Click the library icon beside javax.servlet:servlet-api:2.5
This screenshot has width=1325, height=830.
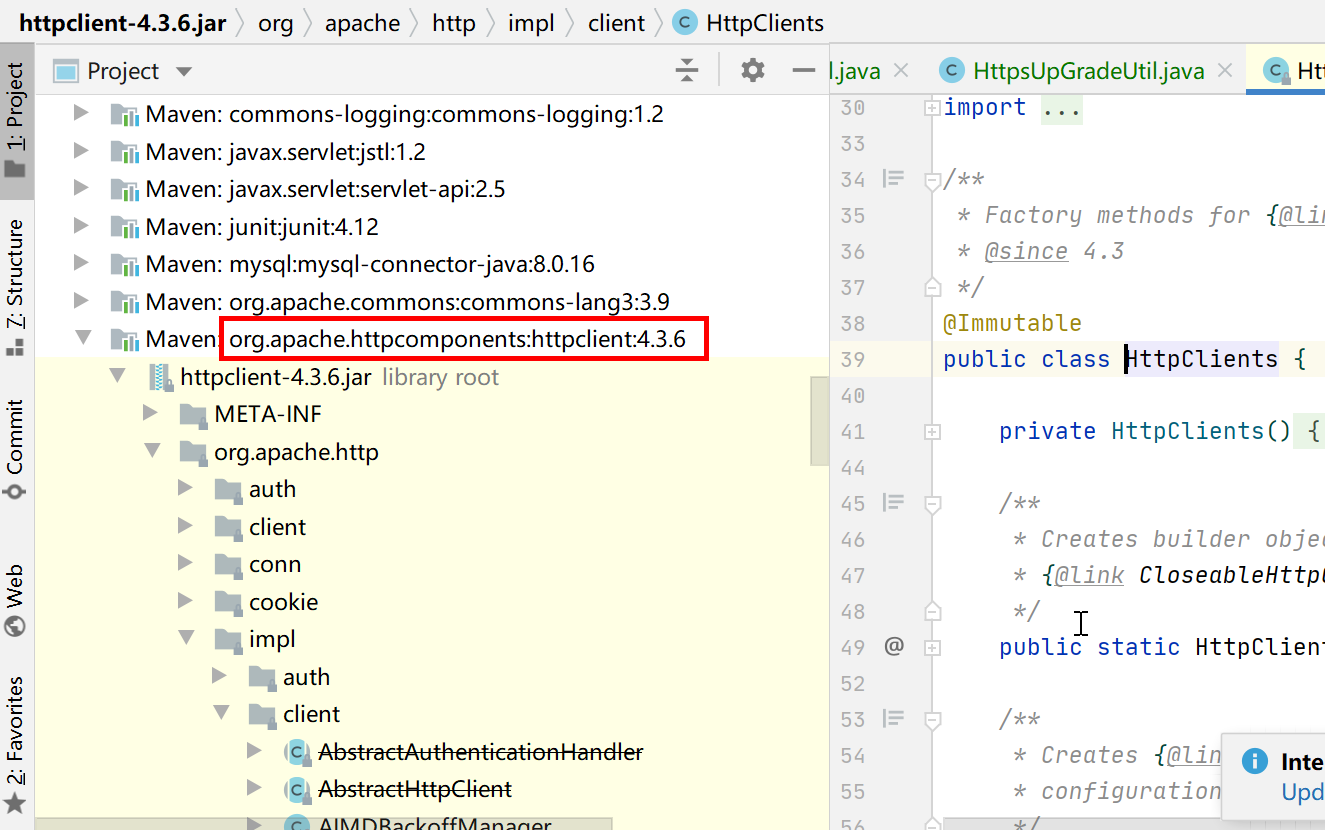click(x=126, y=190)
